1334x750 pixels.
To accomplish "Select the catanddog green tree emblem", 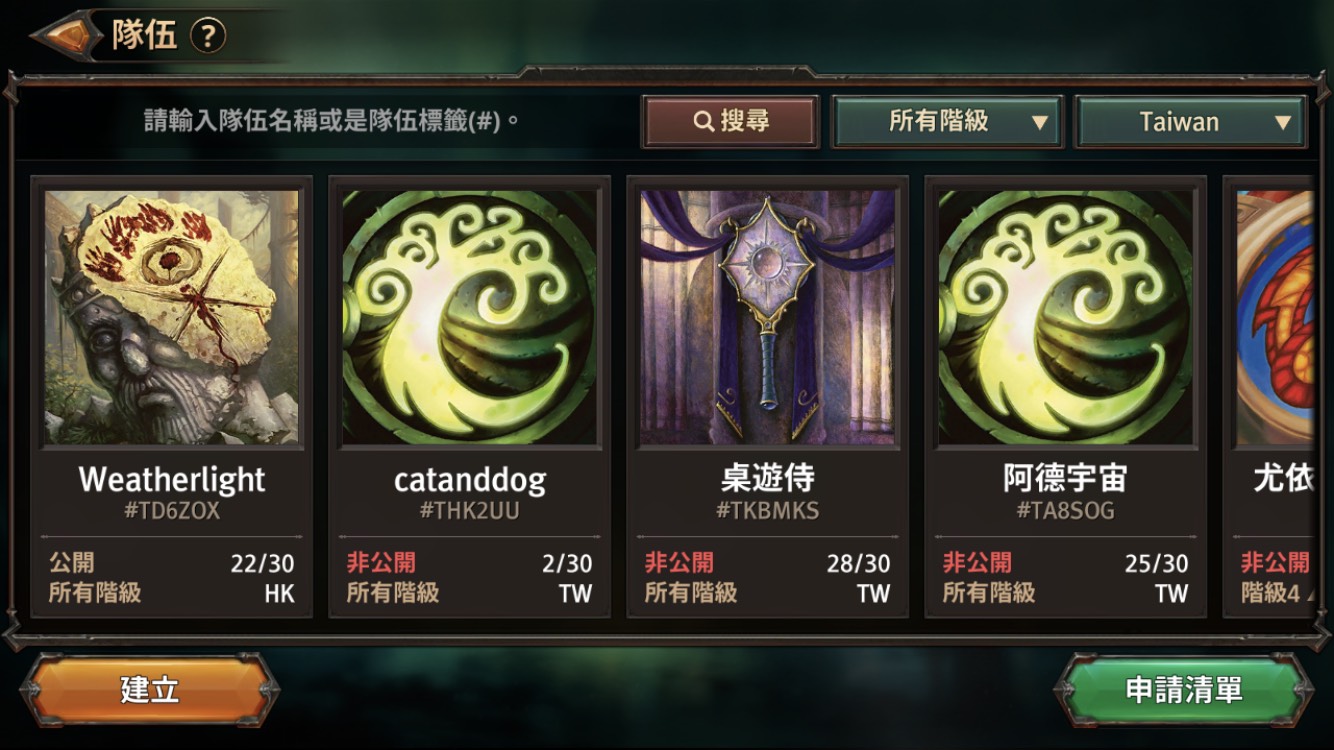I will coord(469,318).
